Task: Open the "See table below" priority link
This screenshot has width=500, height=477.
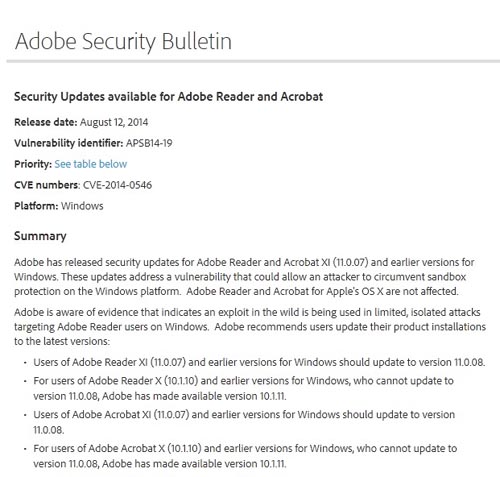Action: point(91,164)
